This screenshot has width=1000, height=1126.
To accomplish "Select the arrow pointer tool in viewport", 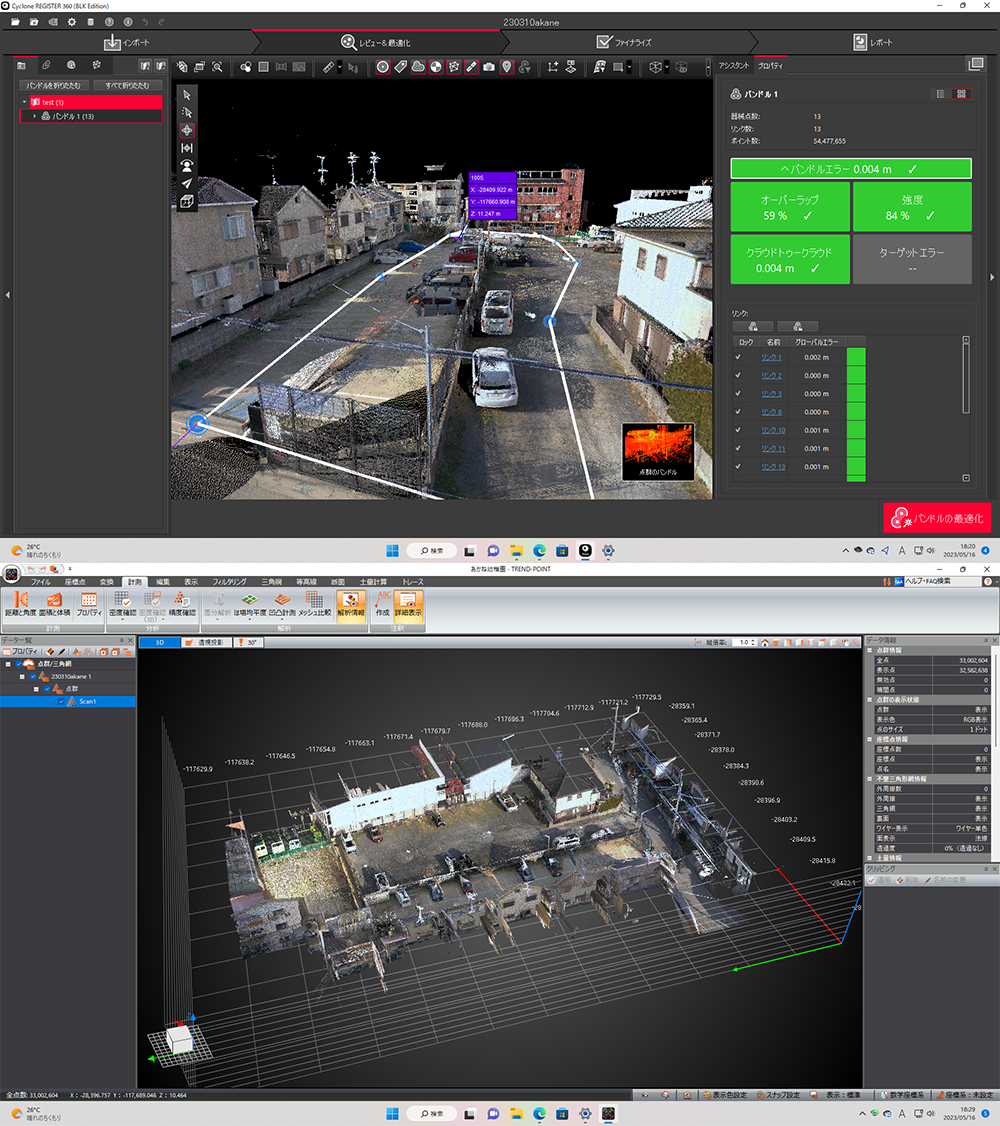I will 187,94.
